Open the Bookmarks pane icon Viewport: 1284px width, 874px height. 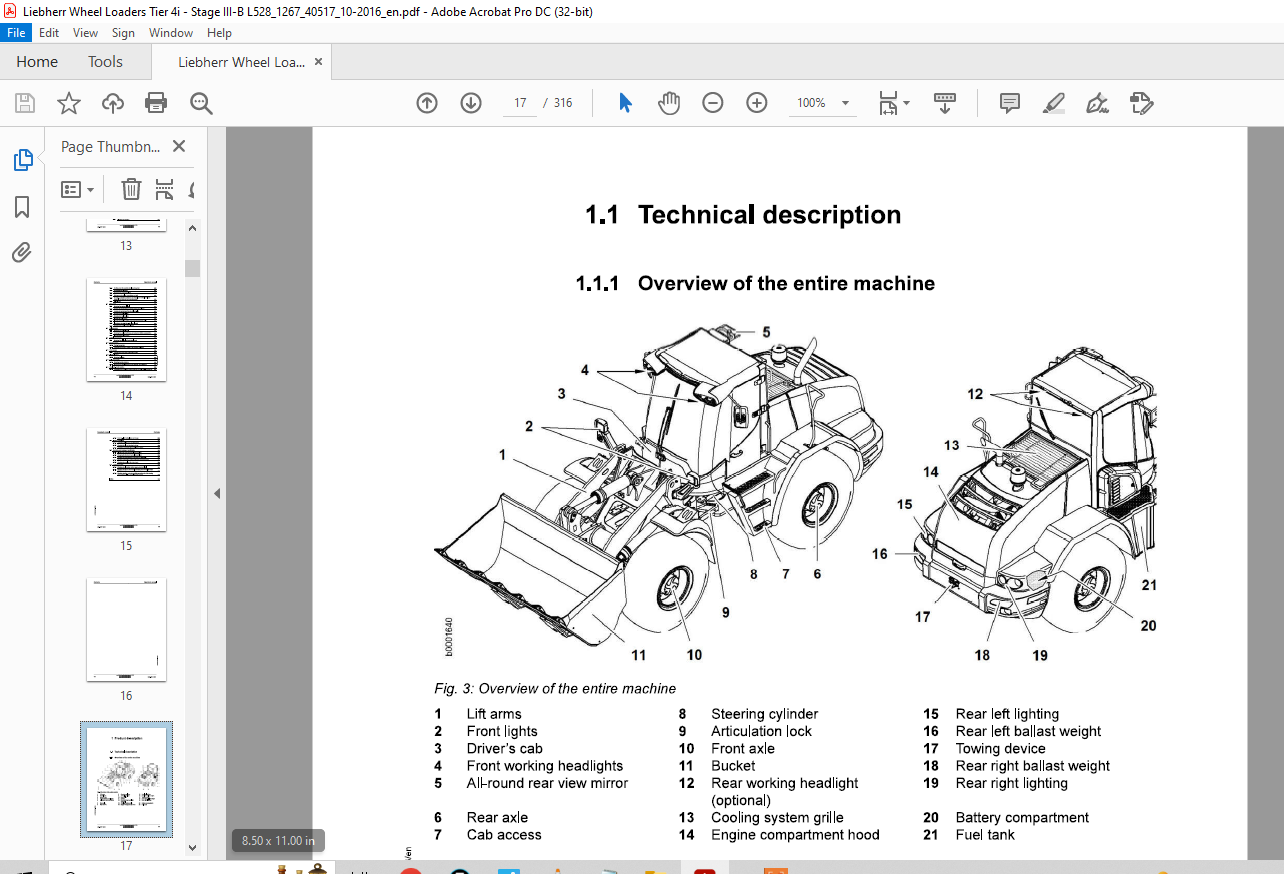coord(22,206)
